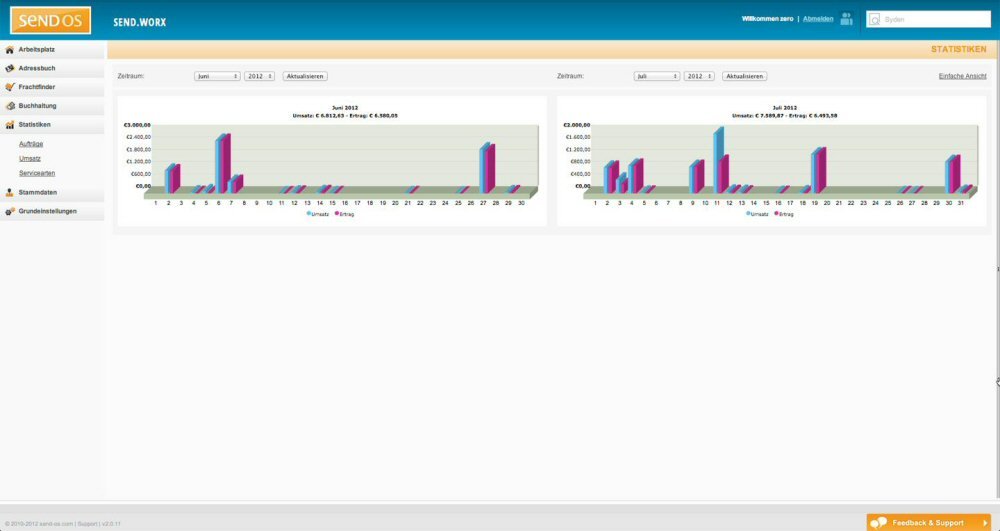The image size is (1000, 531).
Task: Open the Adressbuch menu item
Action: [x=52, y=68]
